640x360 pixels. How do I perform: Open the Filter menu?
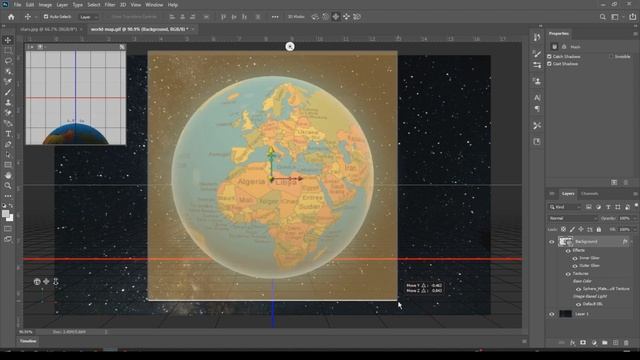pos(110,5)
